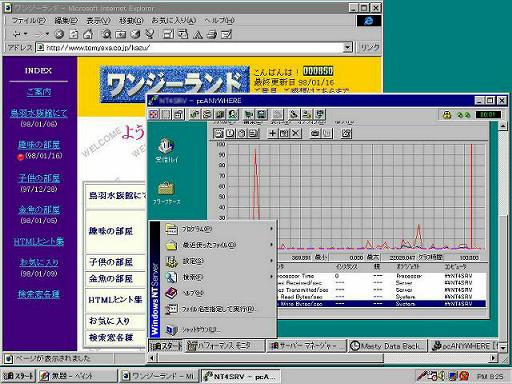
Task: Click the local スタート button on the taskbar
Action: tap(18, 376)
